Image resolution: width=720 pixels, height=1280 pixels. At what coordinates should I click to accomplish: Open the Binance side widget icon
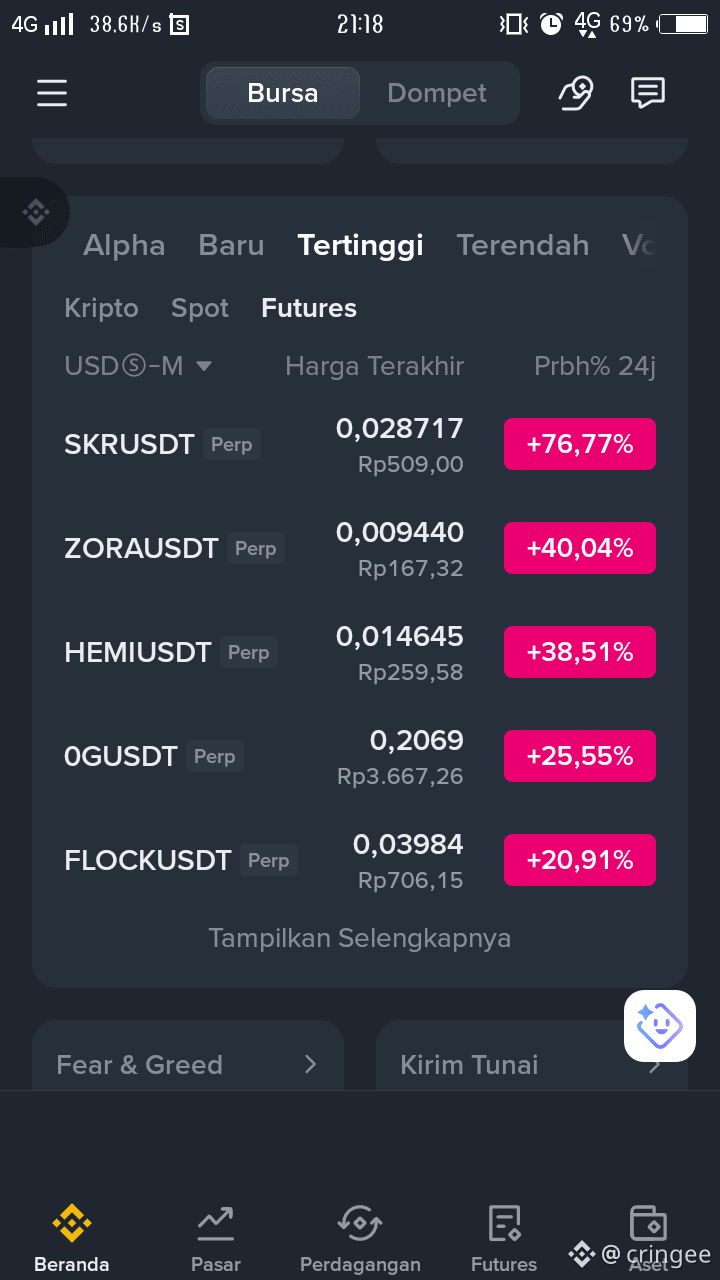[x=36, y=212]
